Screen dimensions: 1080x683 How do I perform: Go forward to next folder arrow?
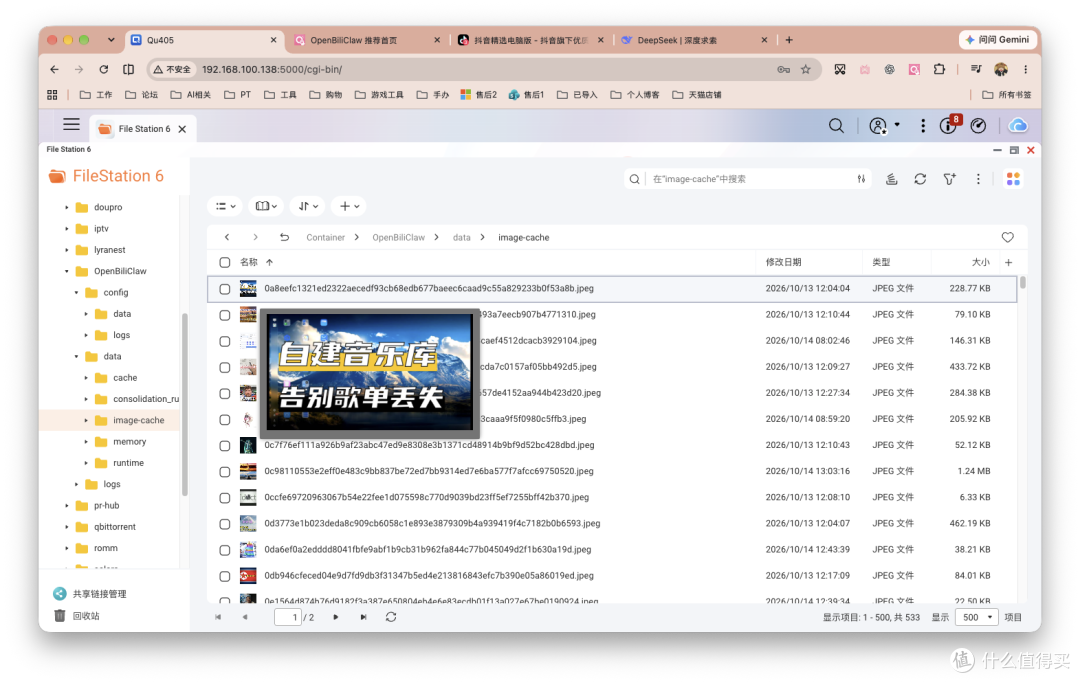[256, 238]
